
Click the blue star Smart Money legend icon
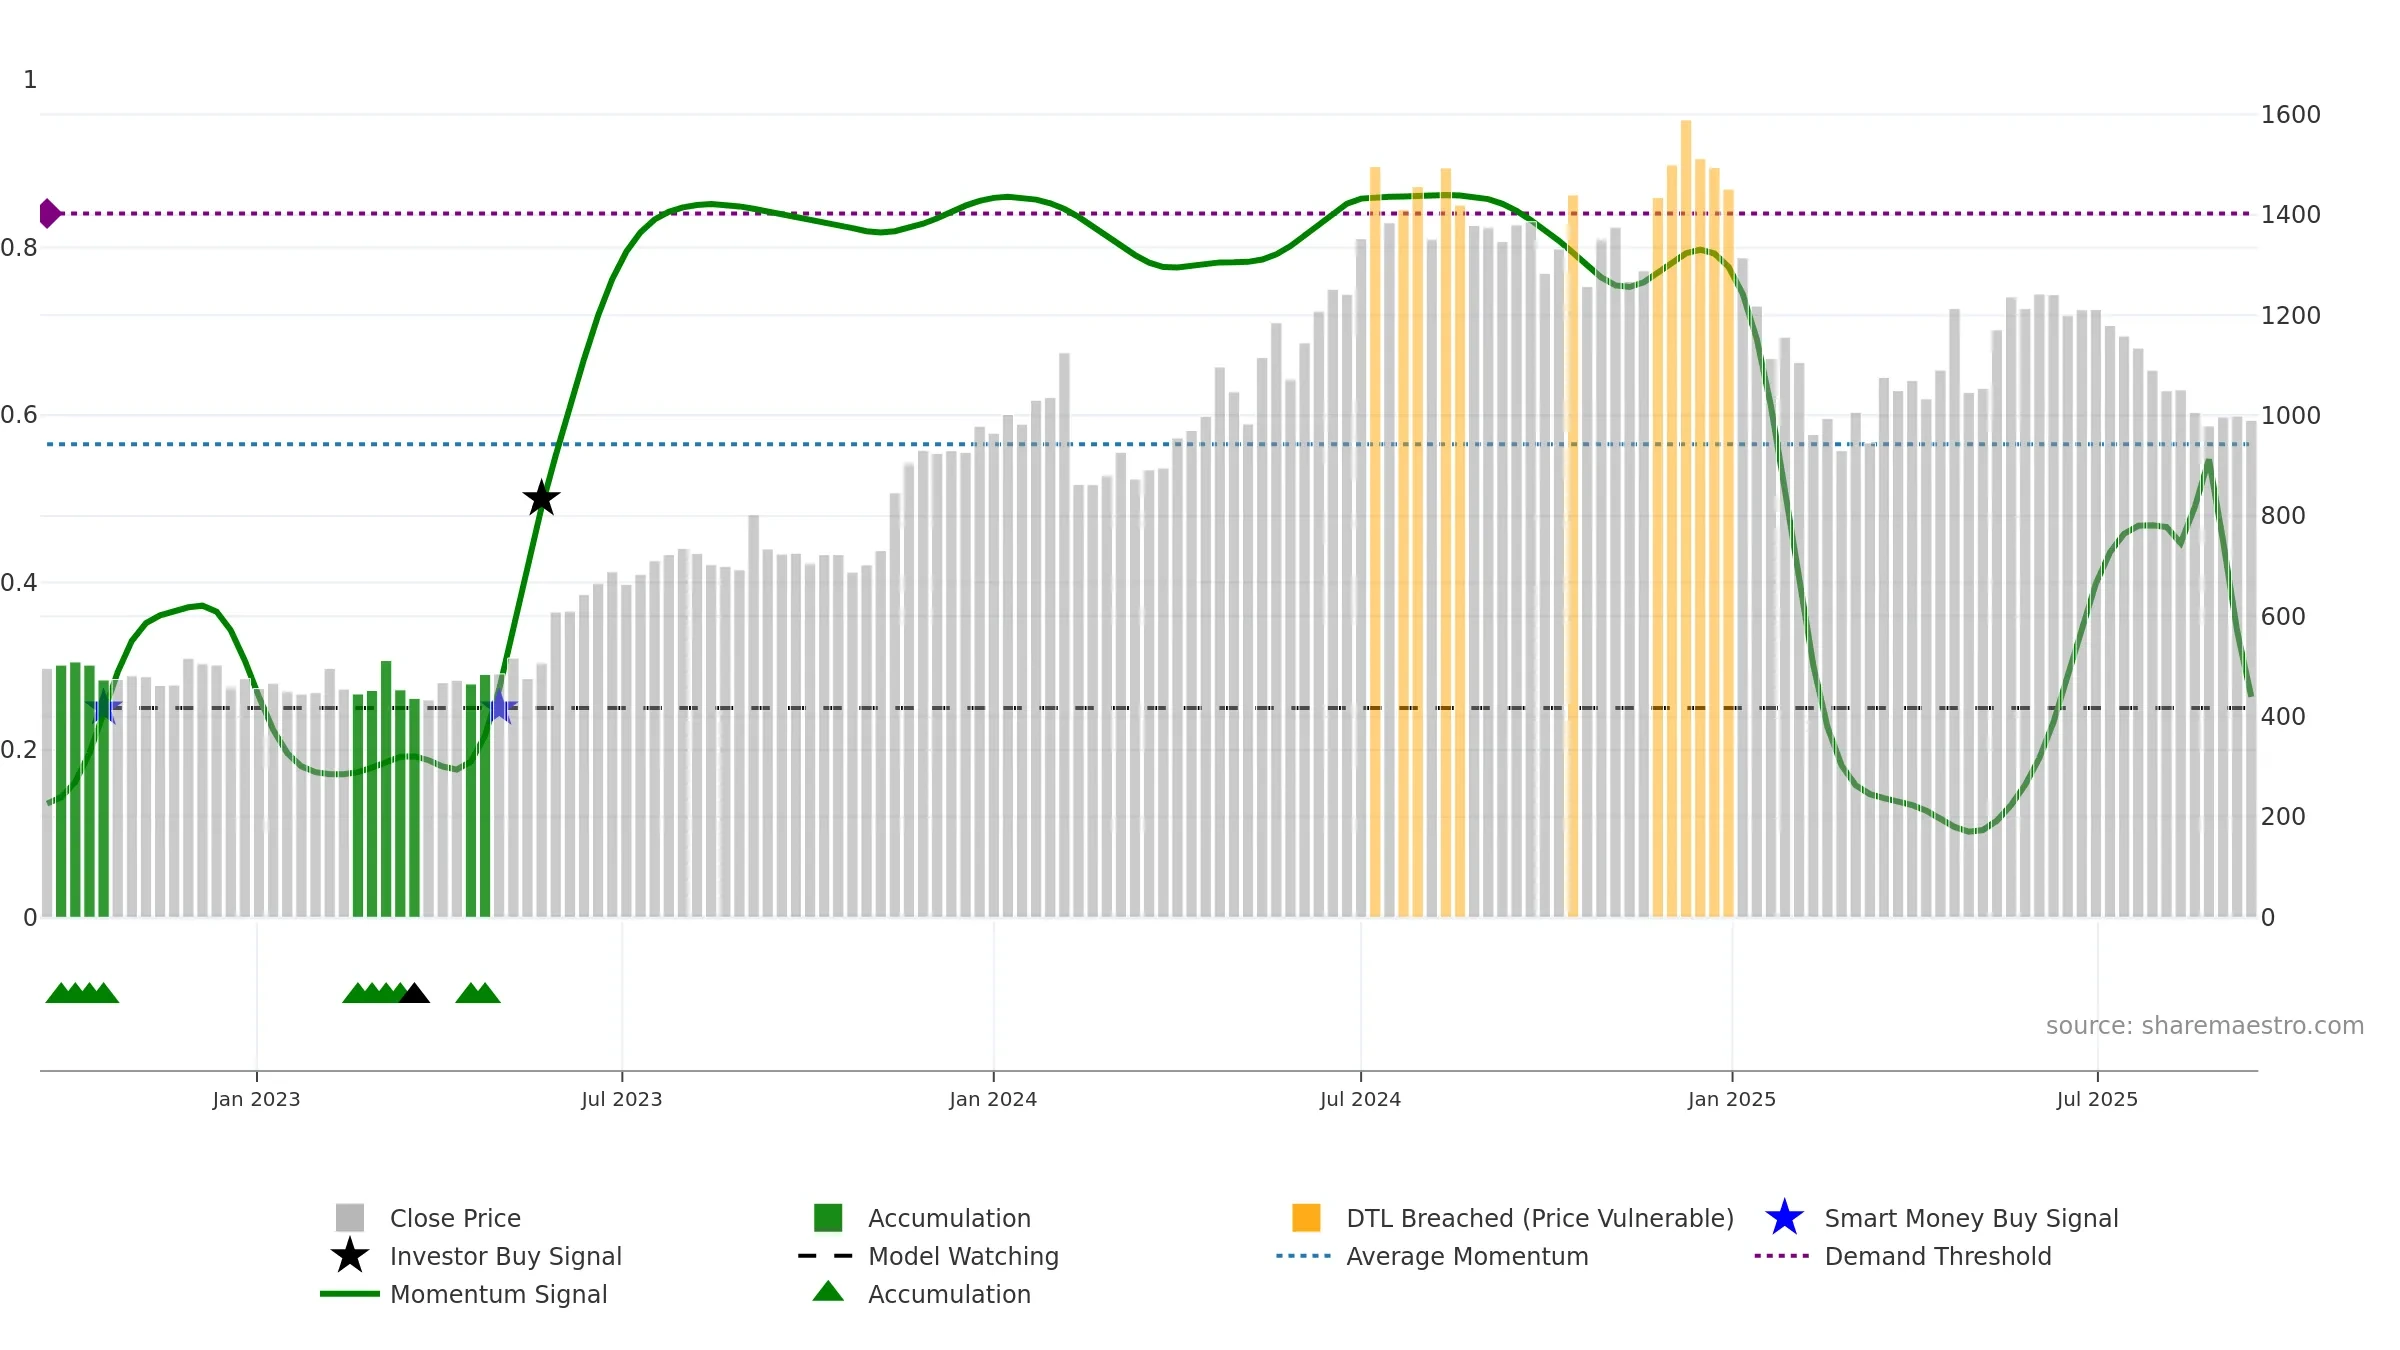[x=1784, y=1217]
